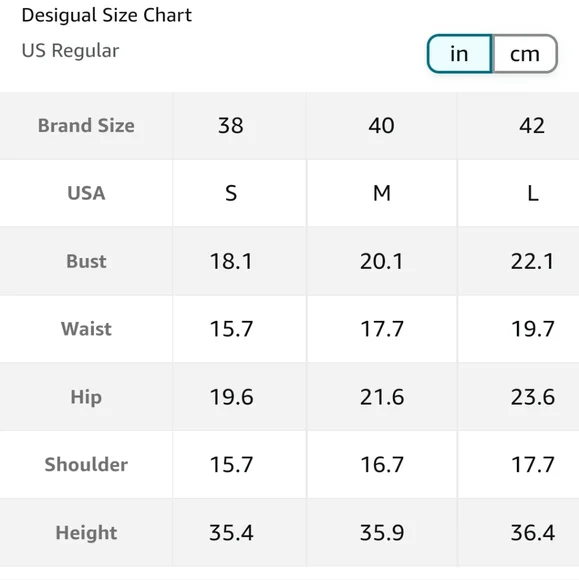Viewport: 579px width, 580px height.
Task: Click the Waist row label
Action: [86, 329]
